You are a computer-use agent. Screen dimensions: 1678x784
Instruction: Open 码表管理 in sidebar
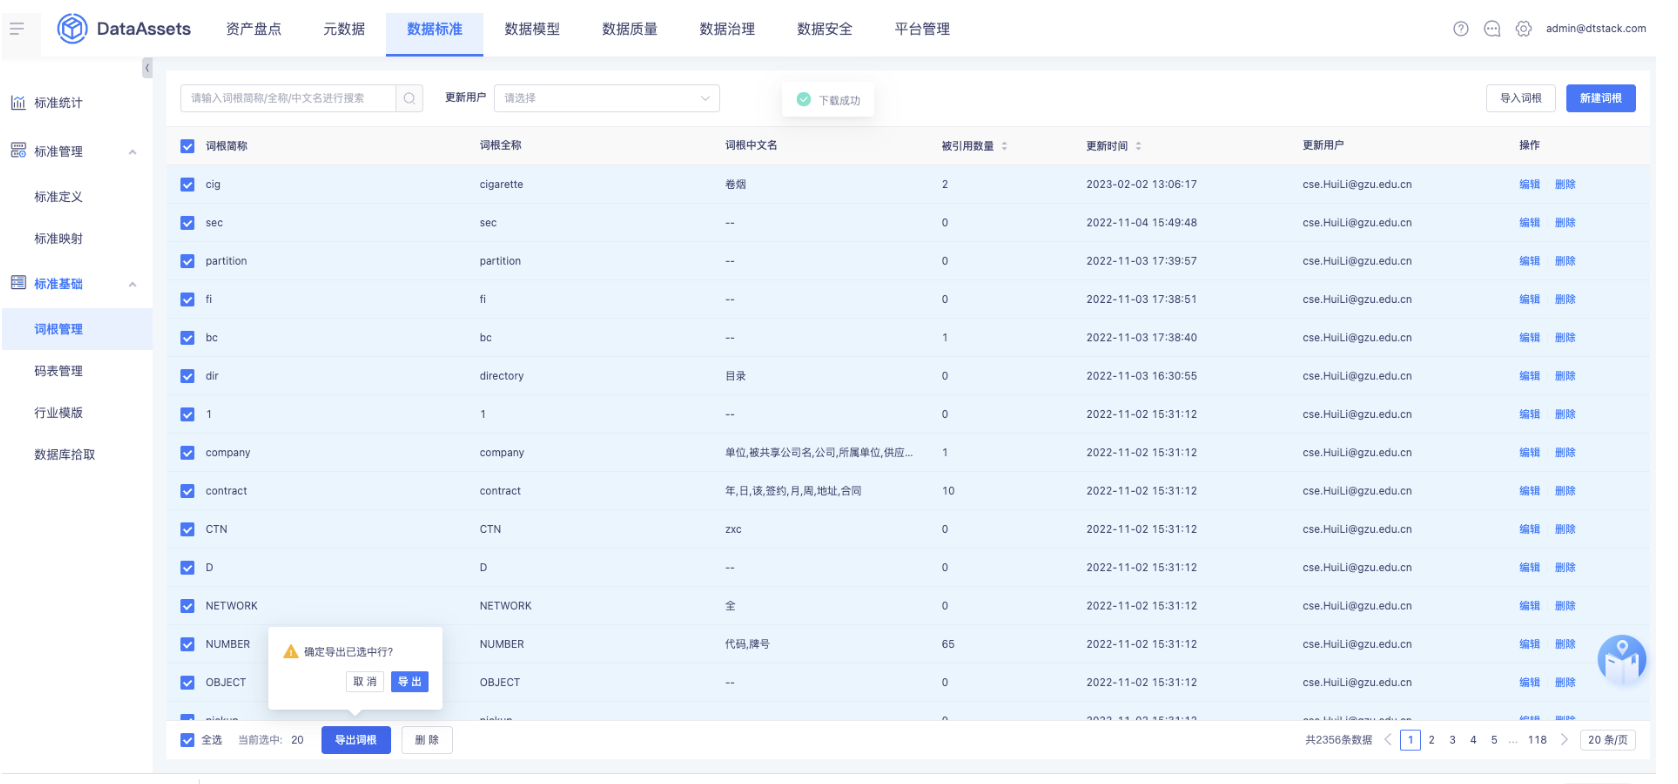point(59,371)
